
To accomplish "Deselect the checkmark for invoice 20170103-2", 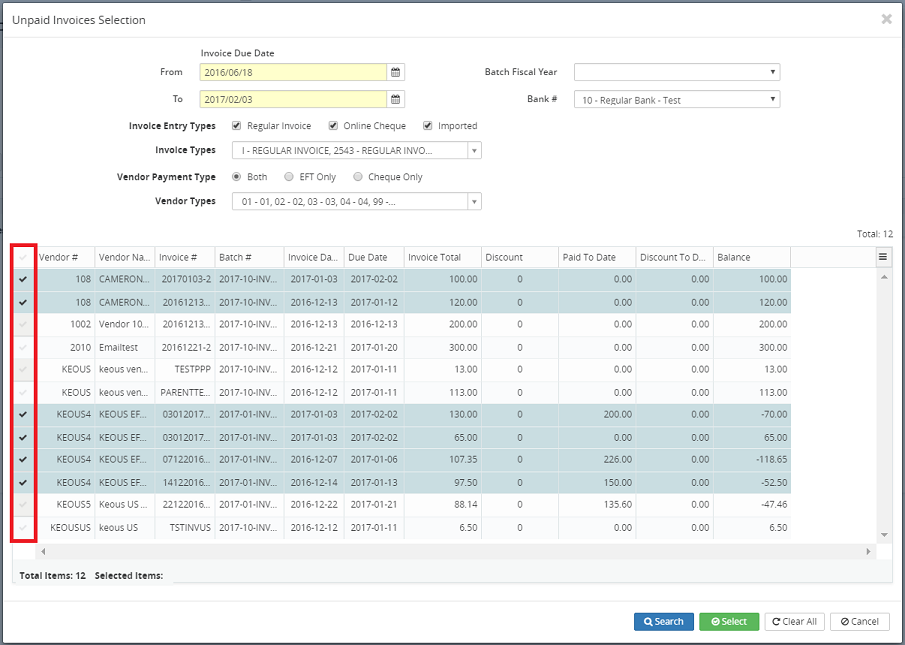I will tap(22, 280).
